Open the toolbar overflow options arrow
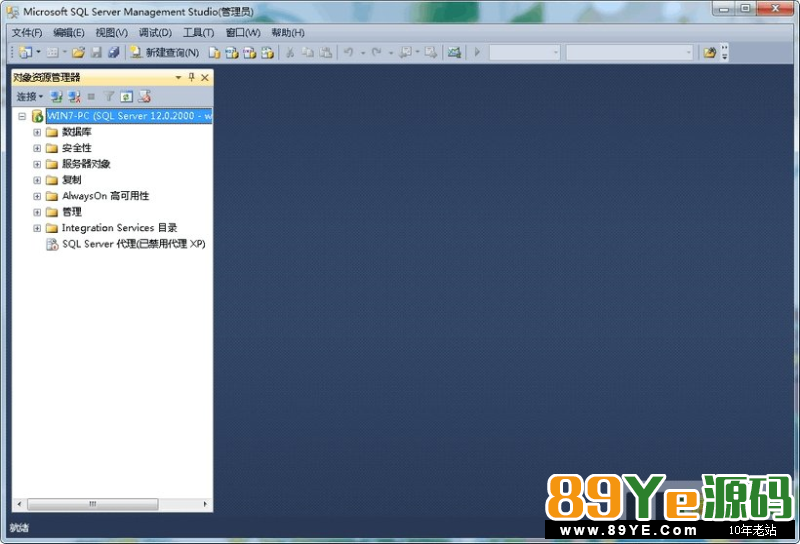800x544 pixels. 724,53
